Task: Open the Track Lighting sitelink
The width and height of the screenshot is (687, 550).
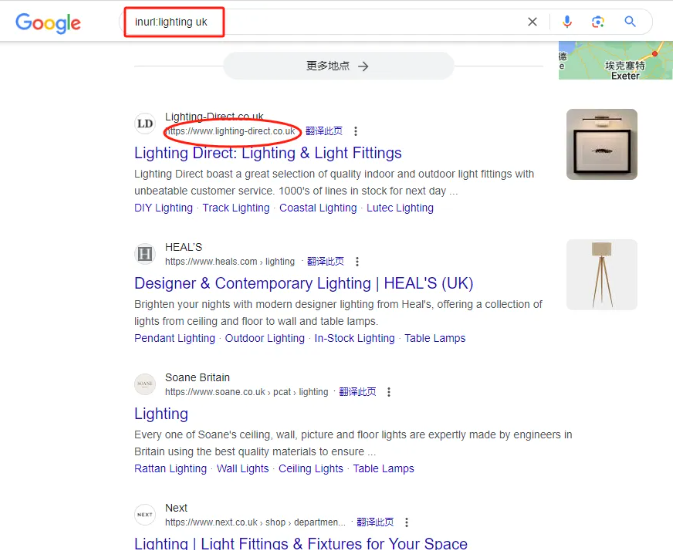Action: (236, 208)
